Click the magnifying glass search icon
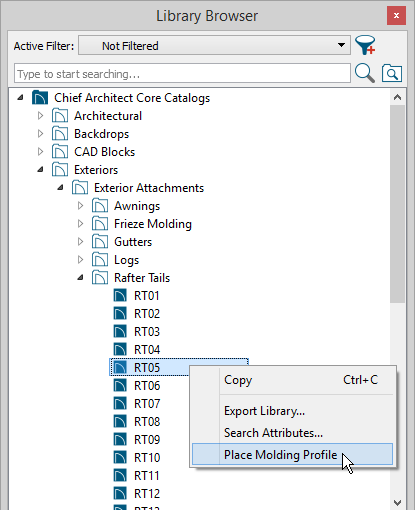Screen dimensions: 415x510 pos(365,73)
